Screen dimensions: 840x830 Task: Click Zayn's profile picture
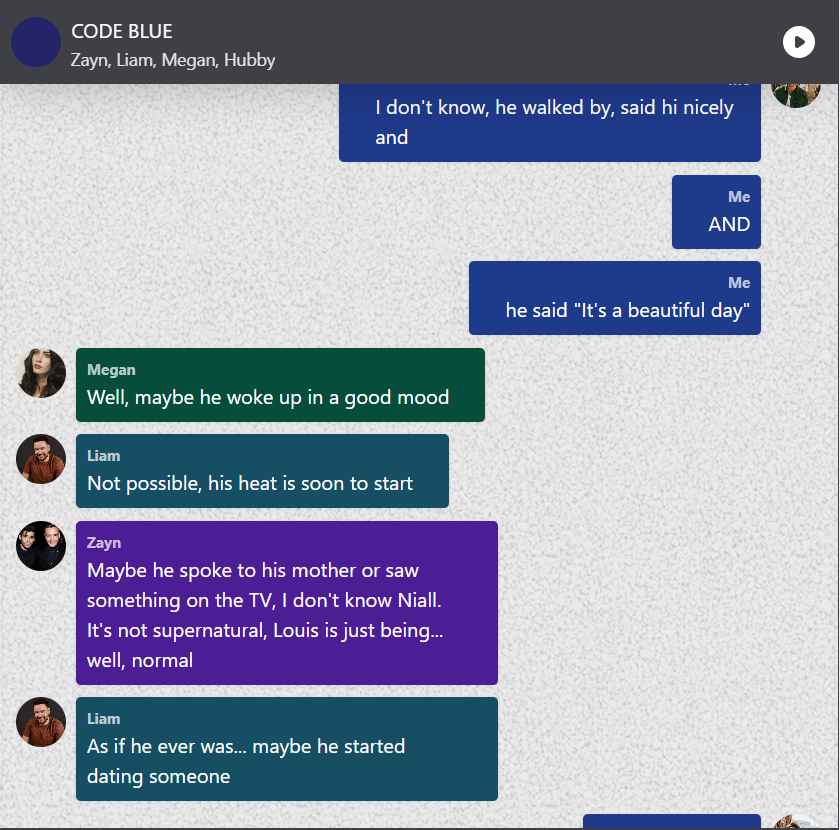(x=41, y=545)
